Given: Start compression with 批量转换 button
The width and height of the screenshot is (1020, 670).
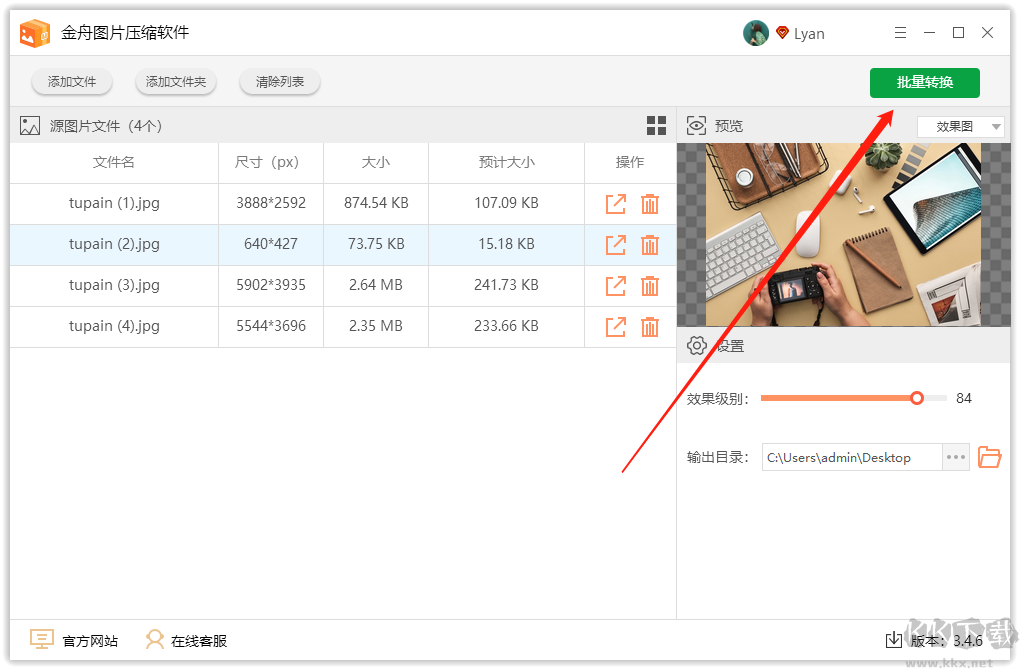Looking at the screenshot, I should 924,82.
